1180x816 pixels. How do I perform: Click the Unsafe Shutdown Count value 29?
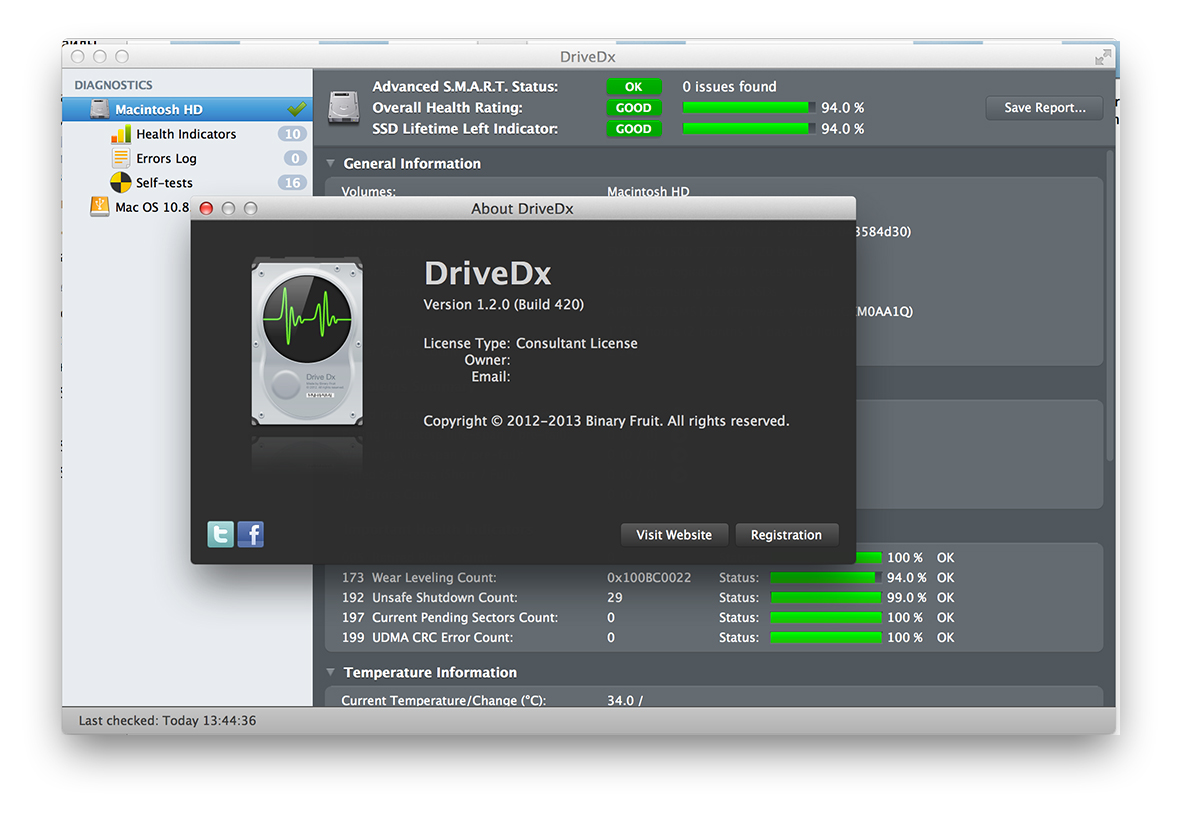(x=615, y=598)
